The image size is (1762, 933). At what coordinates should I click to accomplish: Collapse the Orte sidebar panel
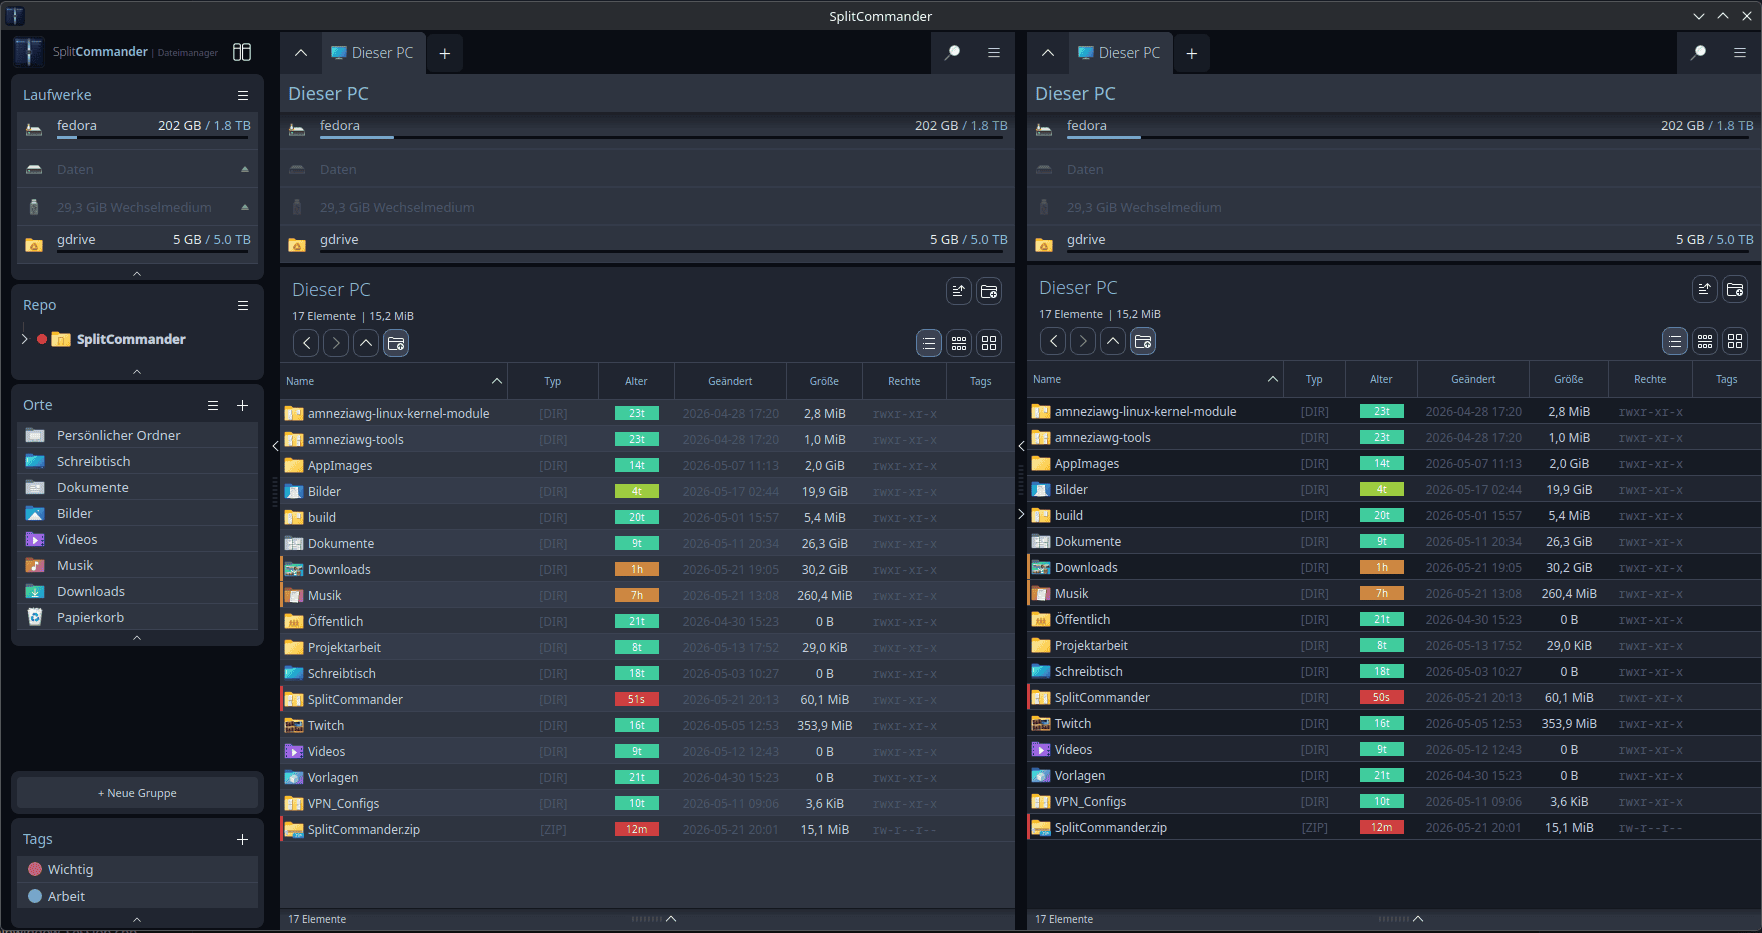coord(137,637)
